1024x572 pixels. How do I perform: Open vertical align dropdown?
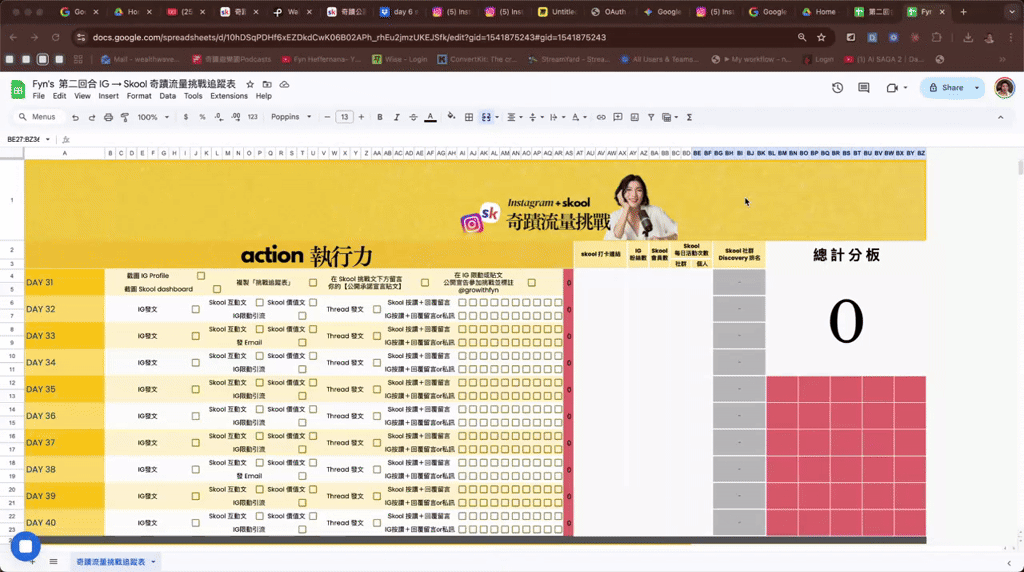click(535, 118)
